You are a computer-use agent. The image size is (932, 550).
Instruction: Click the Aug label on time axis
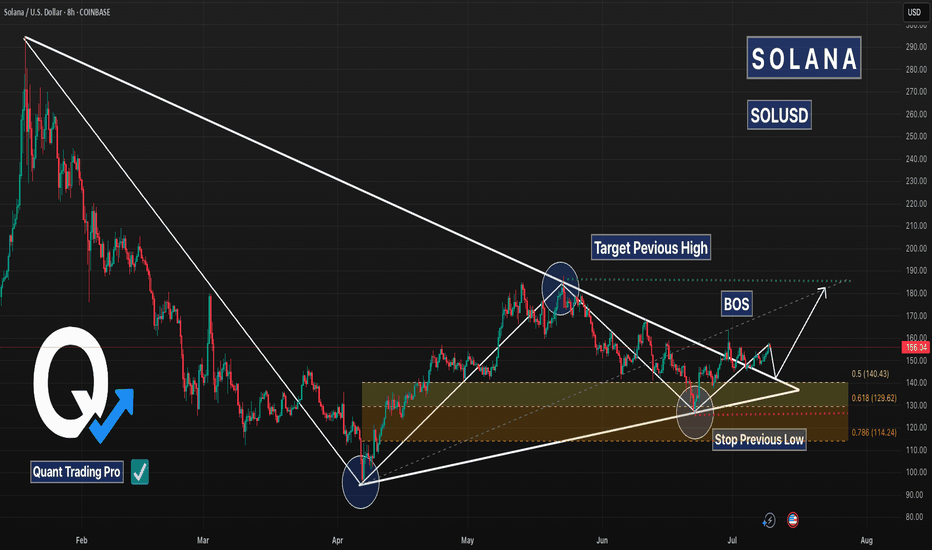pos(867,540)
